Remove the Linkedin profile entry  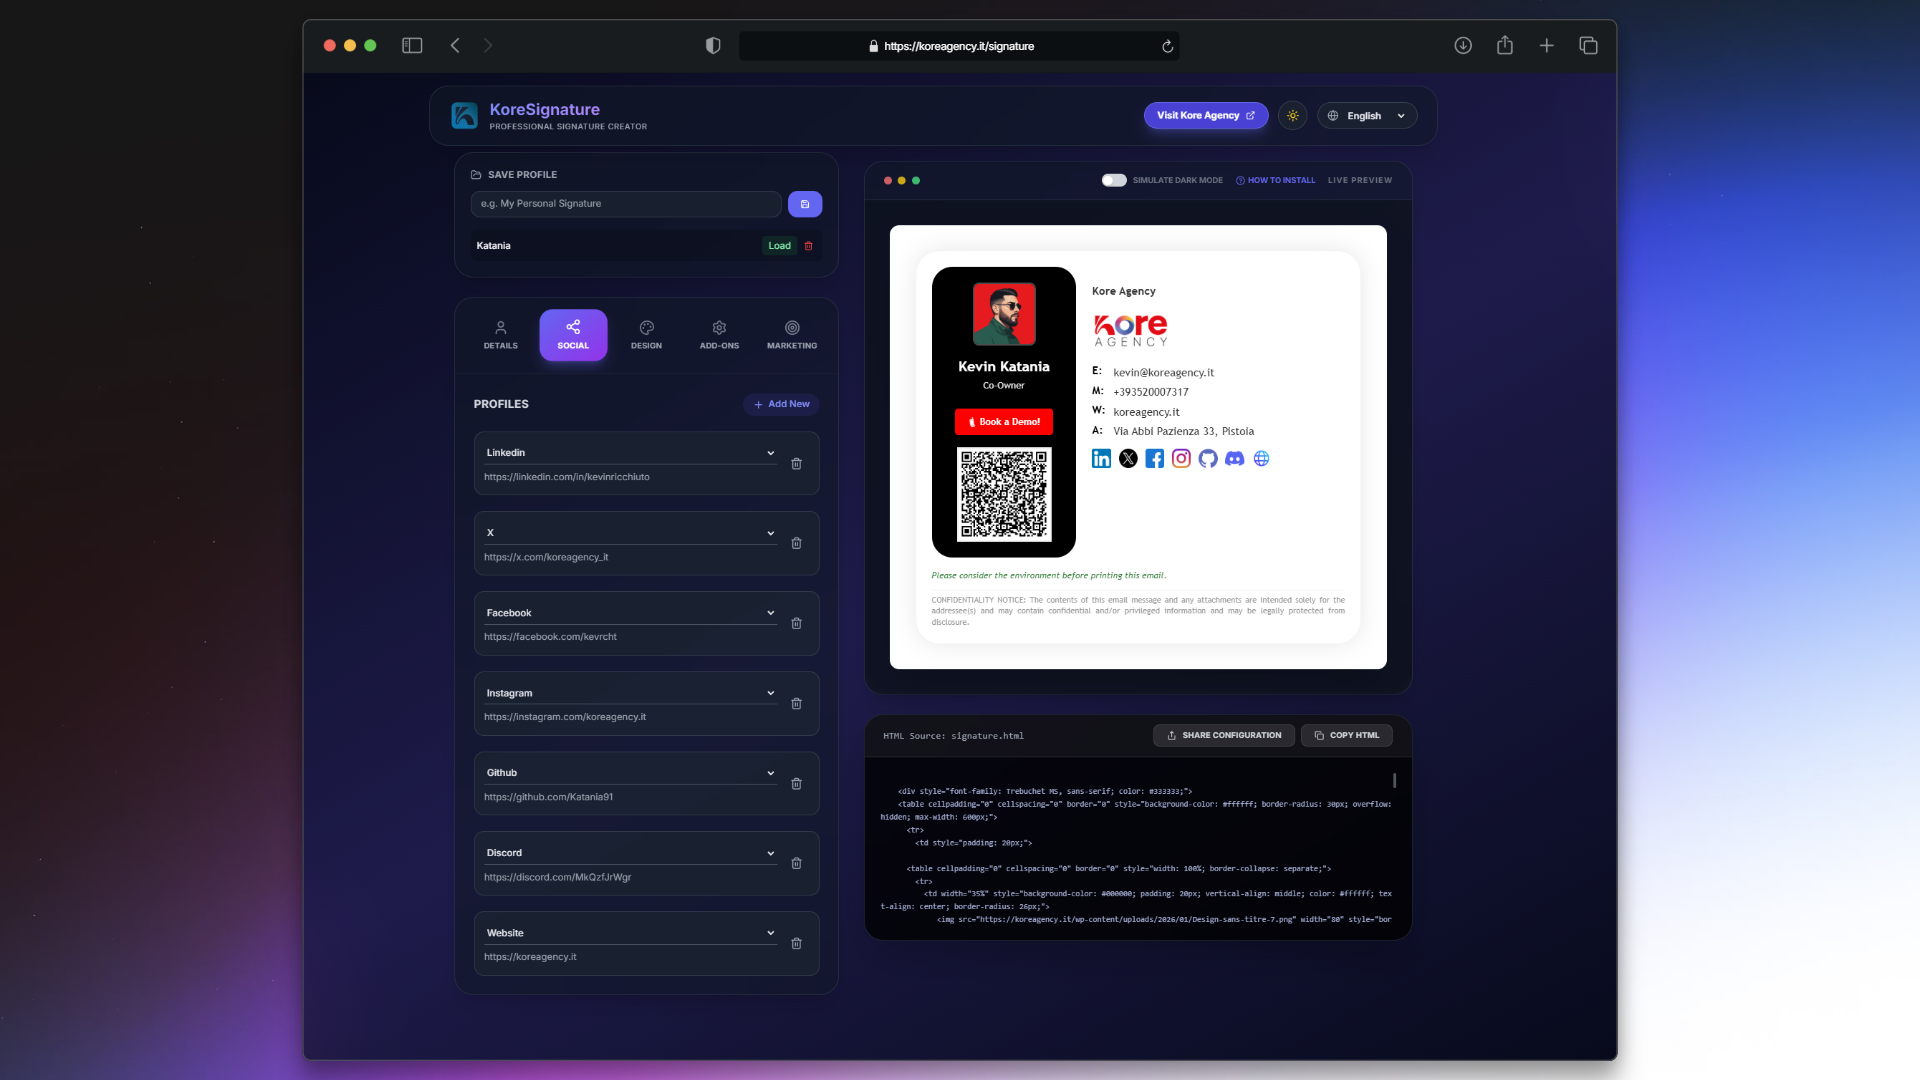tap(796, 464)
